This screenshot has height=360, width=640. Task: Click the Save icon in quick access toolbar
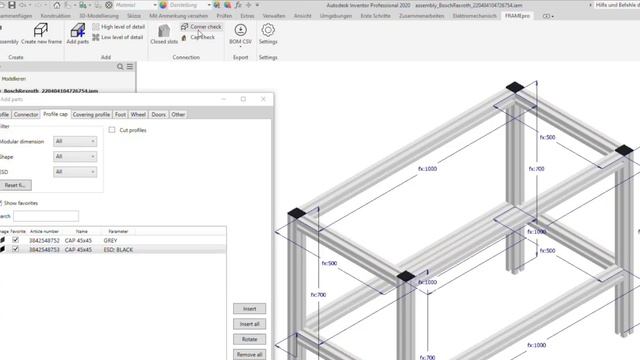pyautogui.click(x=12, y=5)
